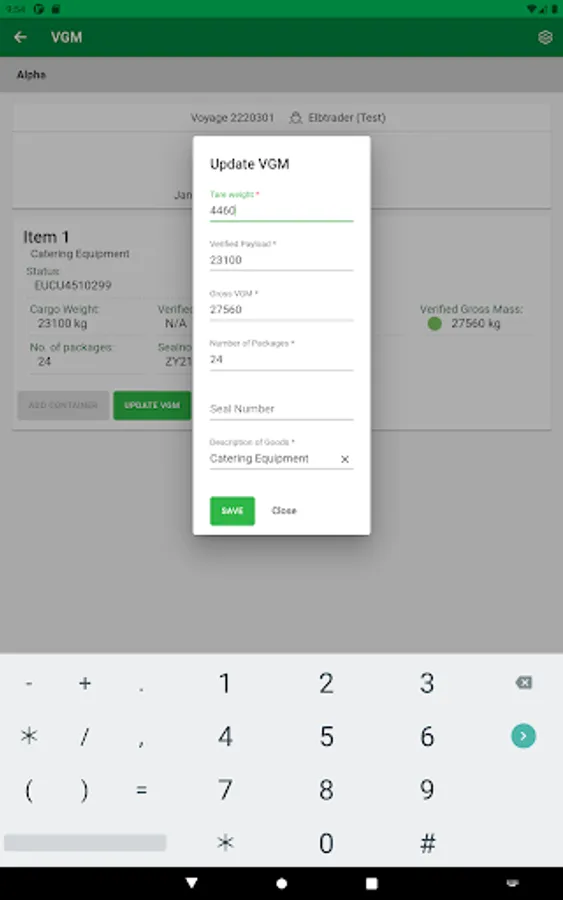Viewport: 563px width, 900px height.
Task: Clear Description of Goods with X icon
Action: point(344,459)
